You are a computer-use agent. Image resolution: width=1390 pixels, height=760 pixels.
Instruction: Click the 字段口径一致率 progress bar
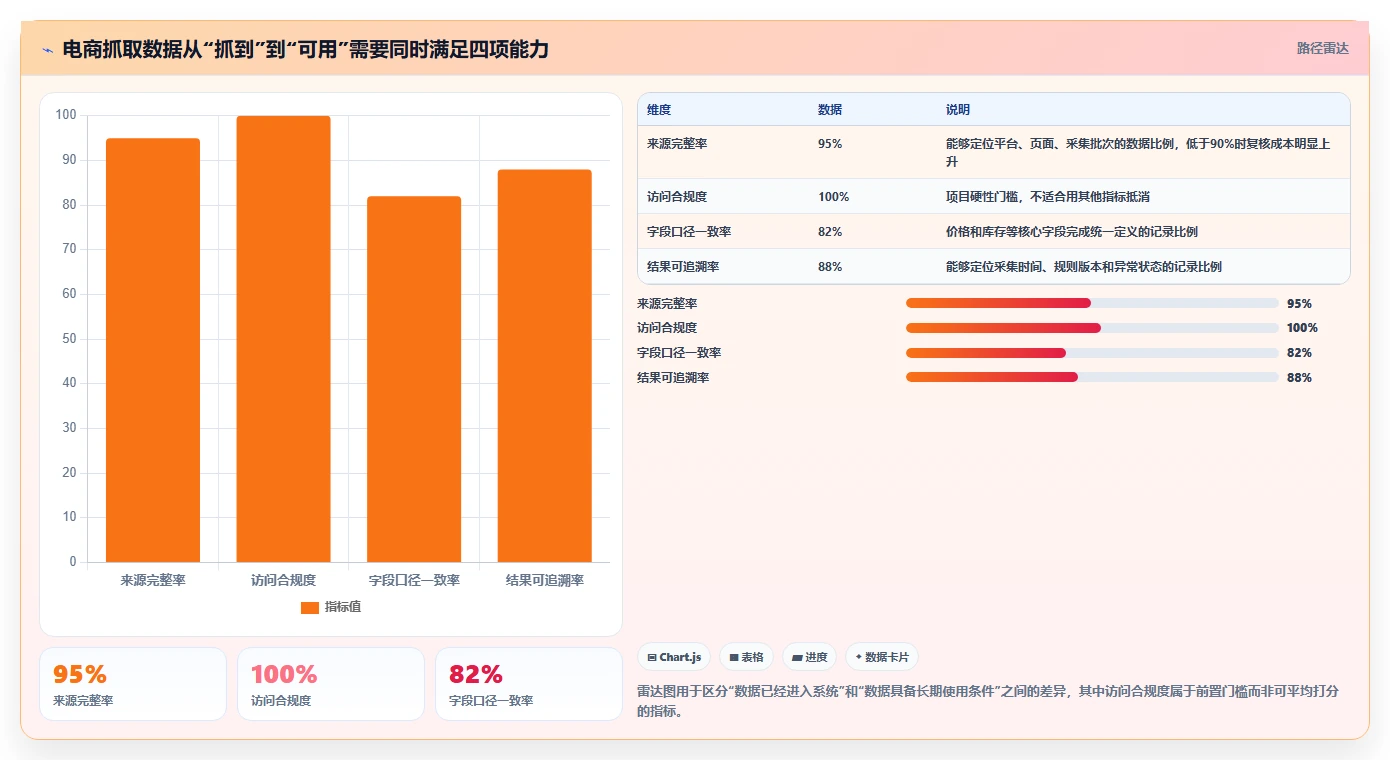click(x=1092, y=353)
